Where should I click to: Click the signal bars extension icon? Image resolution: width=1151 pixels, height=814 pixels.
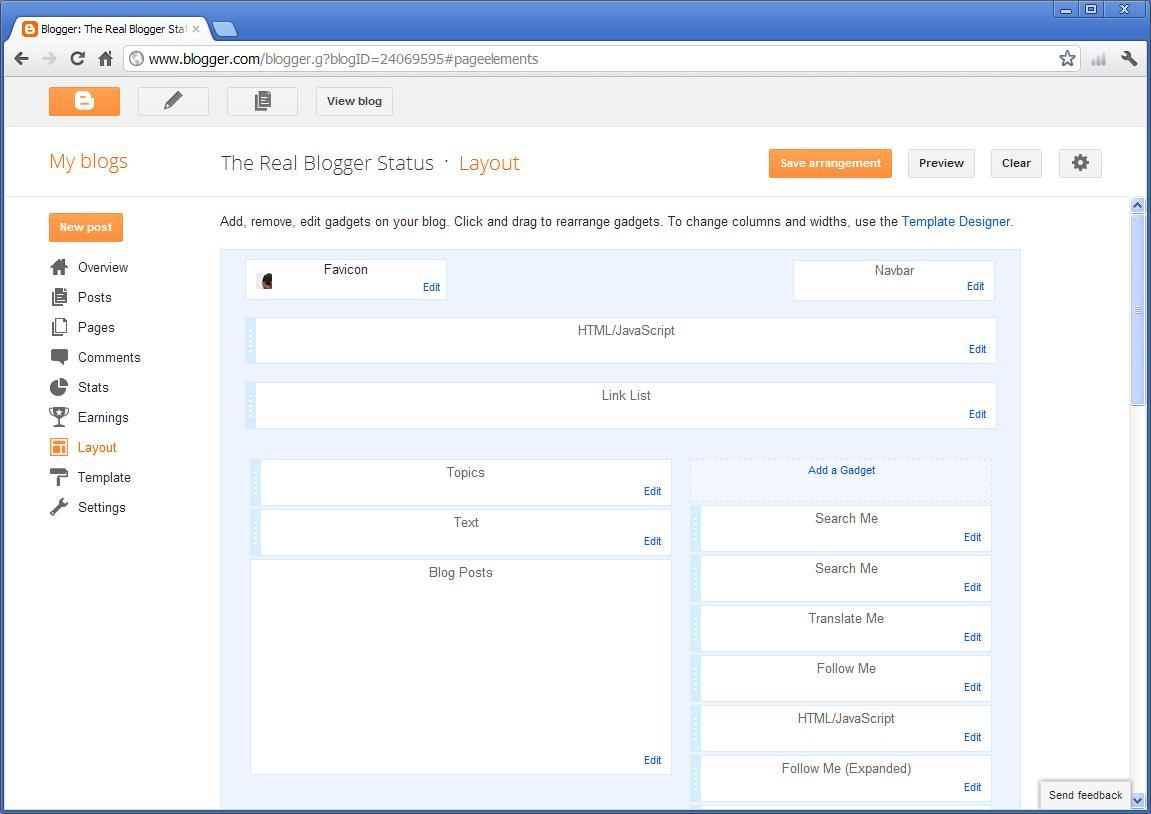coord(1098,59)
